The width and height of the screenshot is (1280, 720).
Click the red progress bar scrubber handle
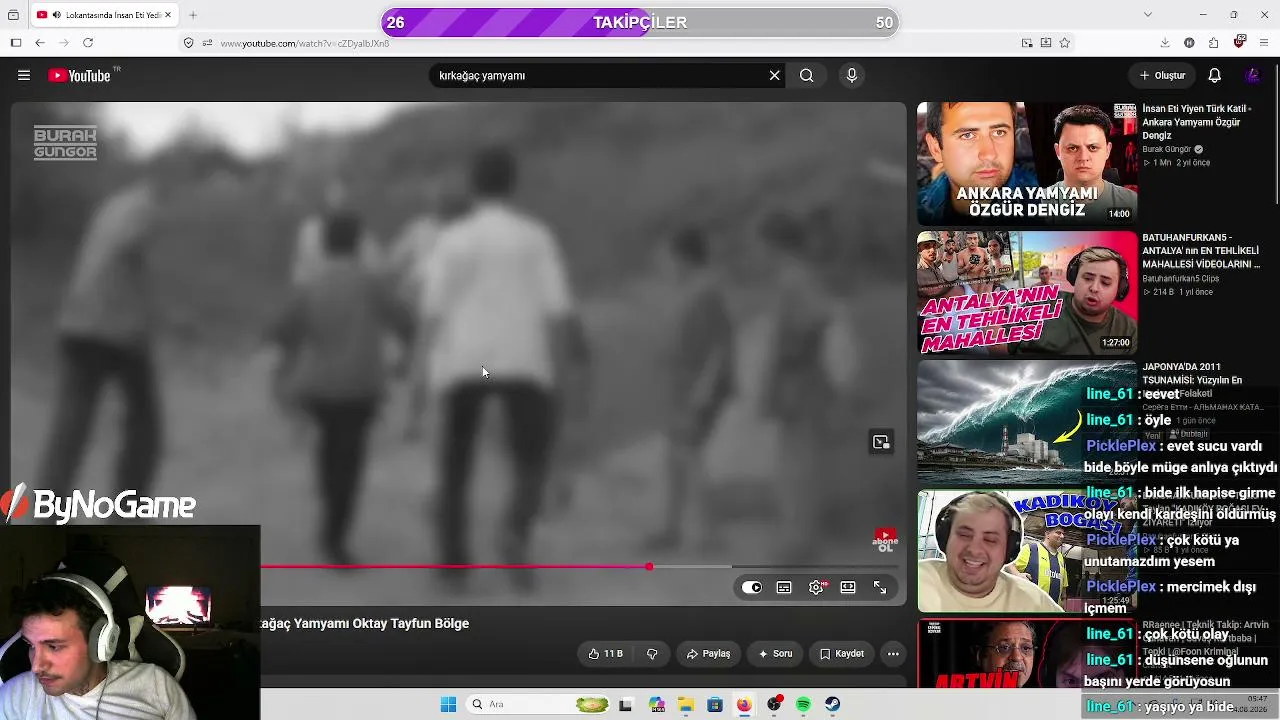coord(649,567)
